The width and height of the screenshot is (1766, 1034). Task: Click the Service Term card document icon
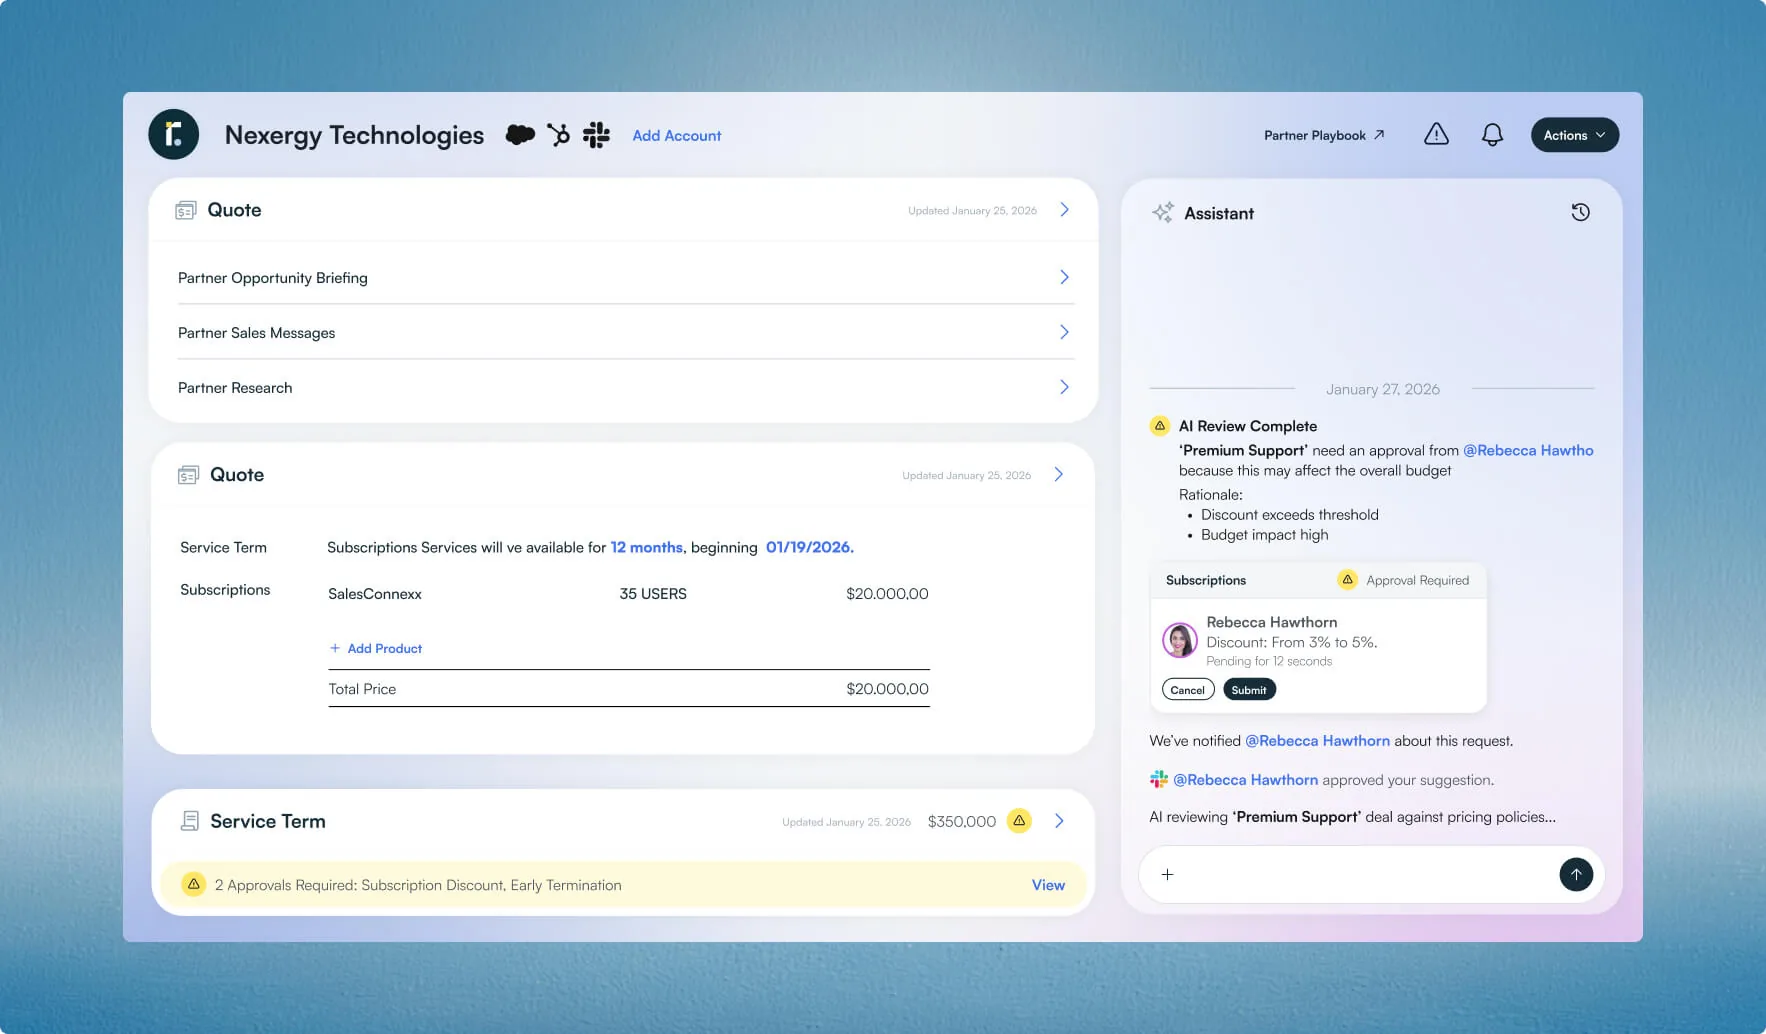click(x=189, y=821)
